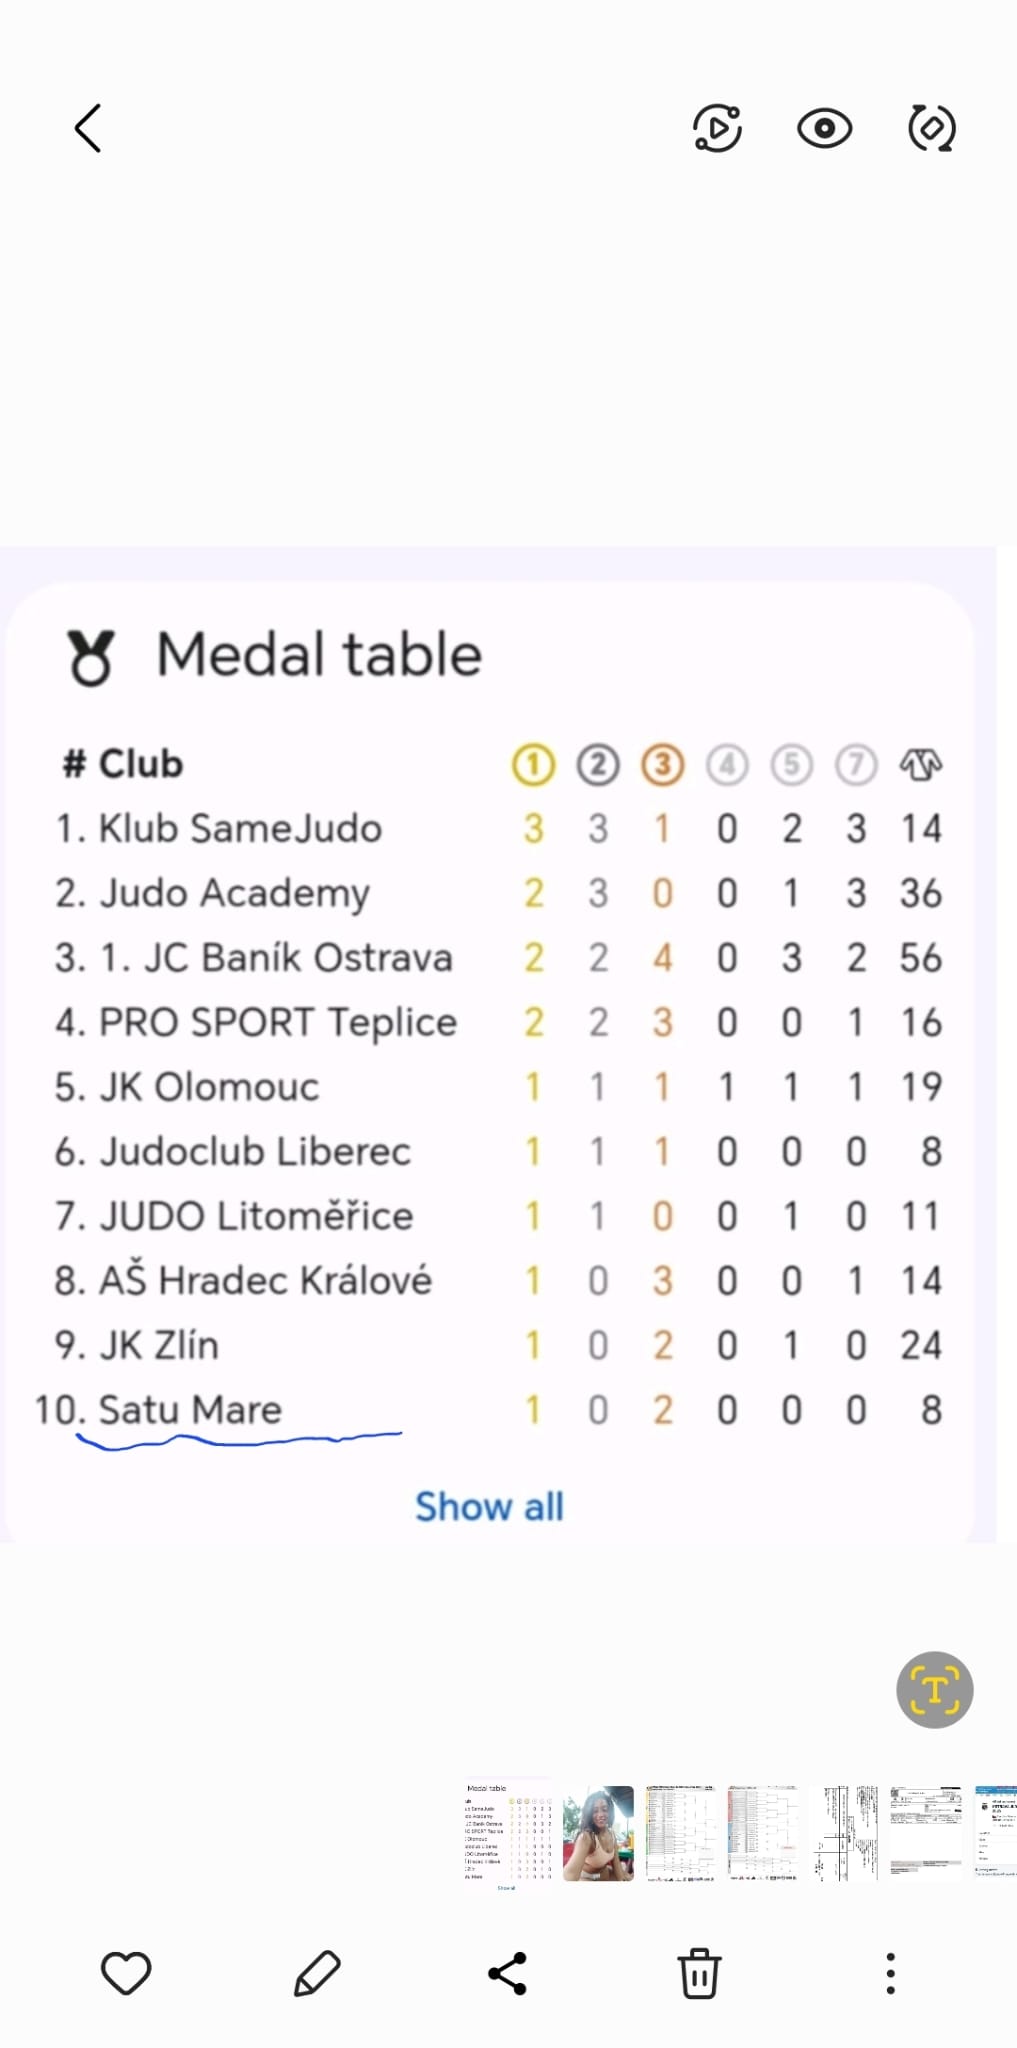Viewport: 1017px width, 2048px height.
Task: Tap the Medal table heading icon
Action: pos(91,657)
